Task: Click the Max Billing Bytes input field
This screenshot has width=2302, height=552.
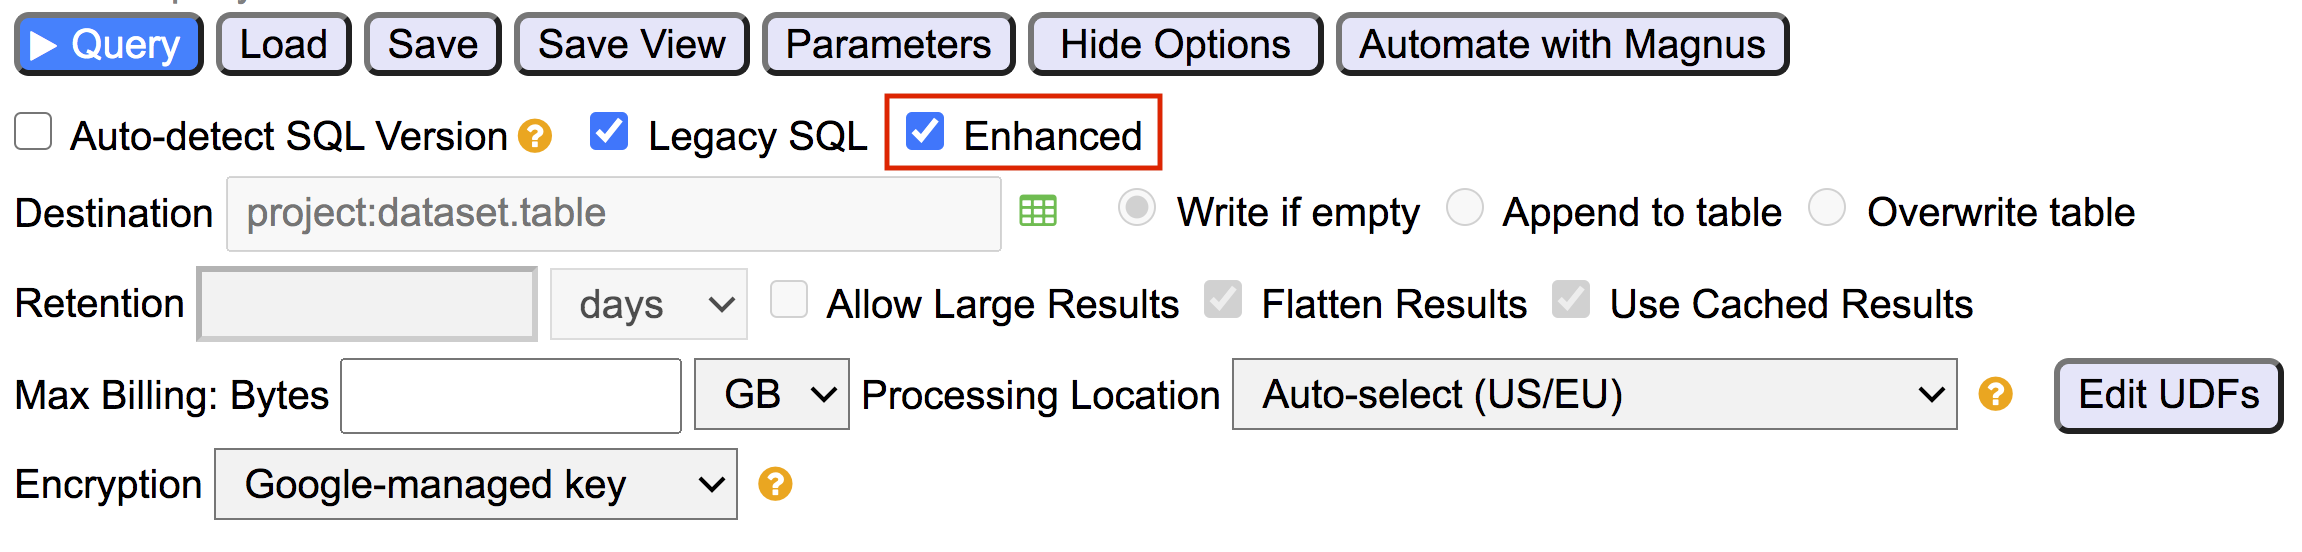Action: tap(511, 396)
